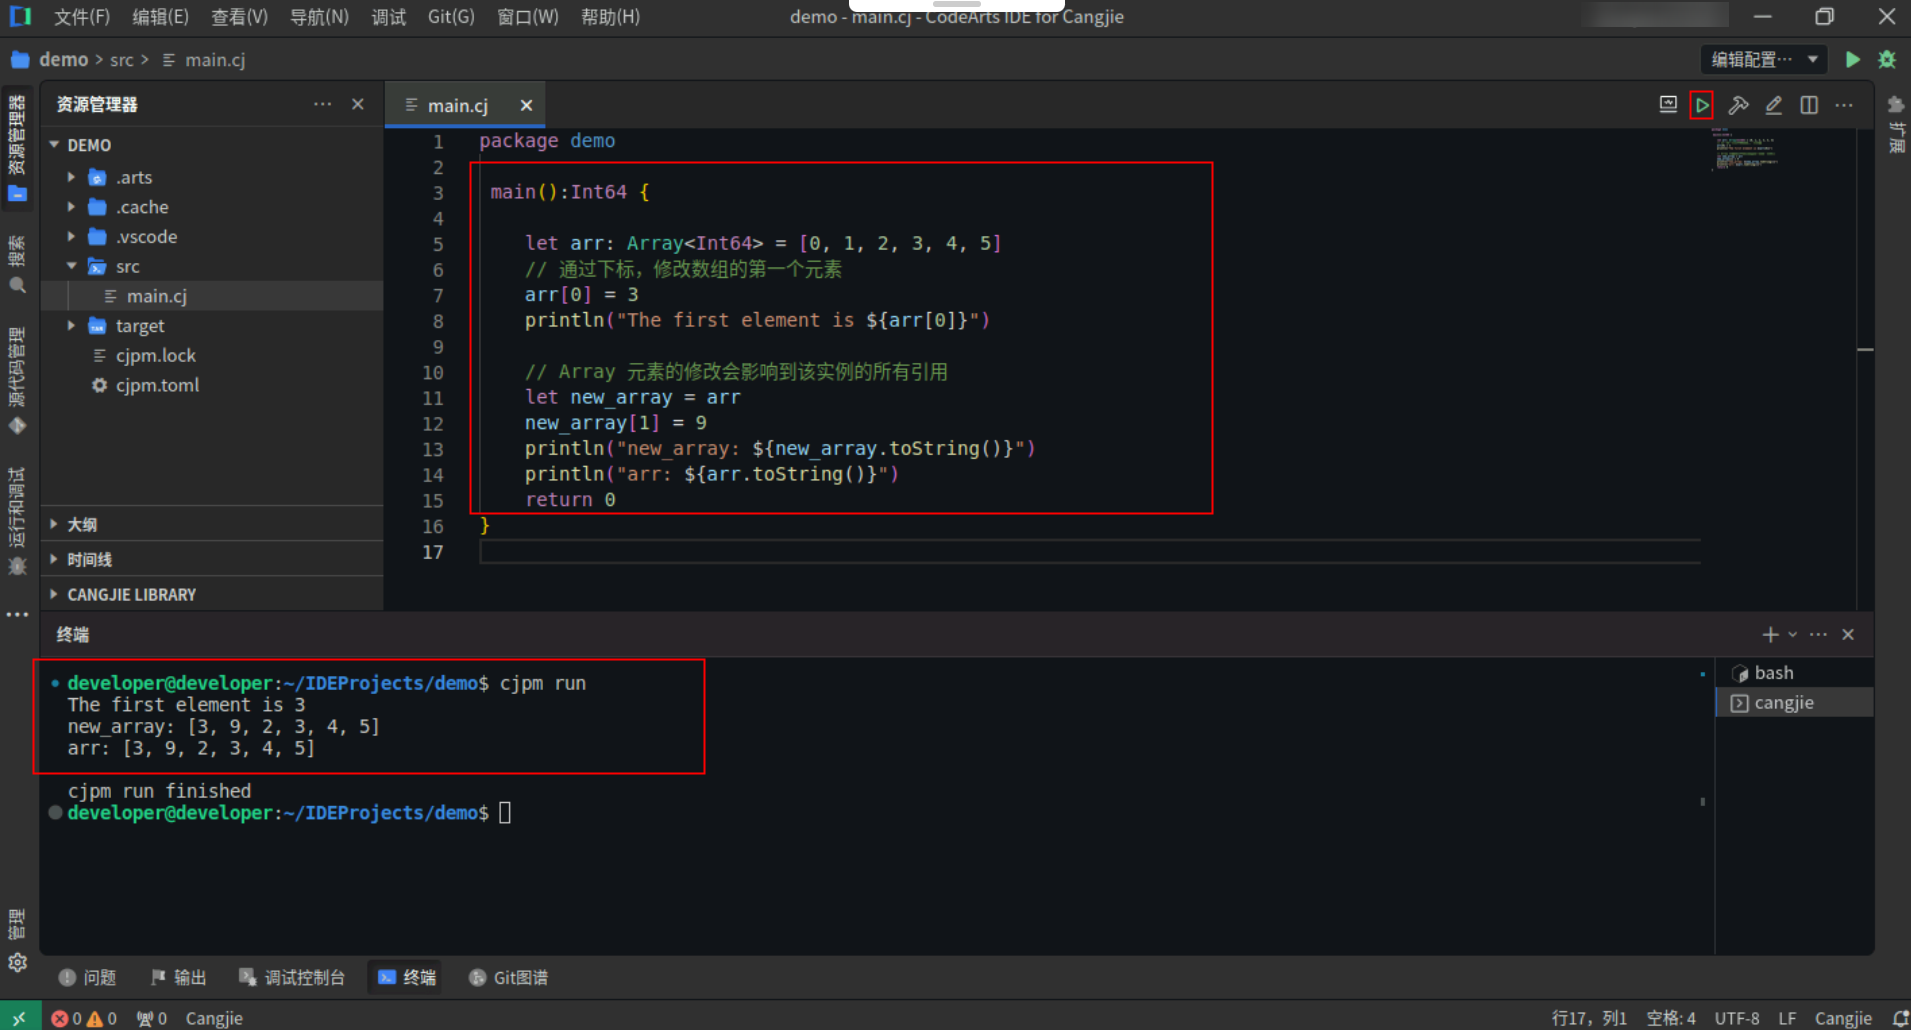Click the pencil edit icon in editor toolbar

click(x=1773, y=105)
